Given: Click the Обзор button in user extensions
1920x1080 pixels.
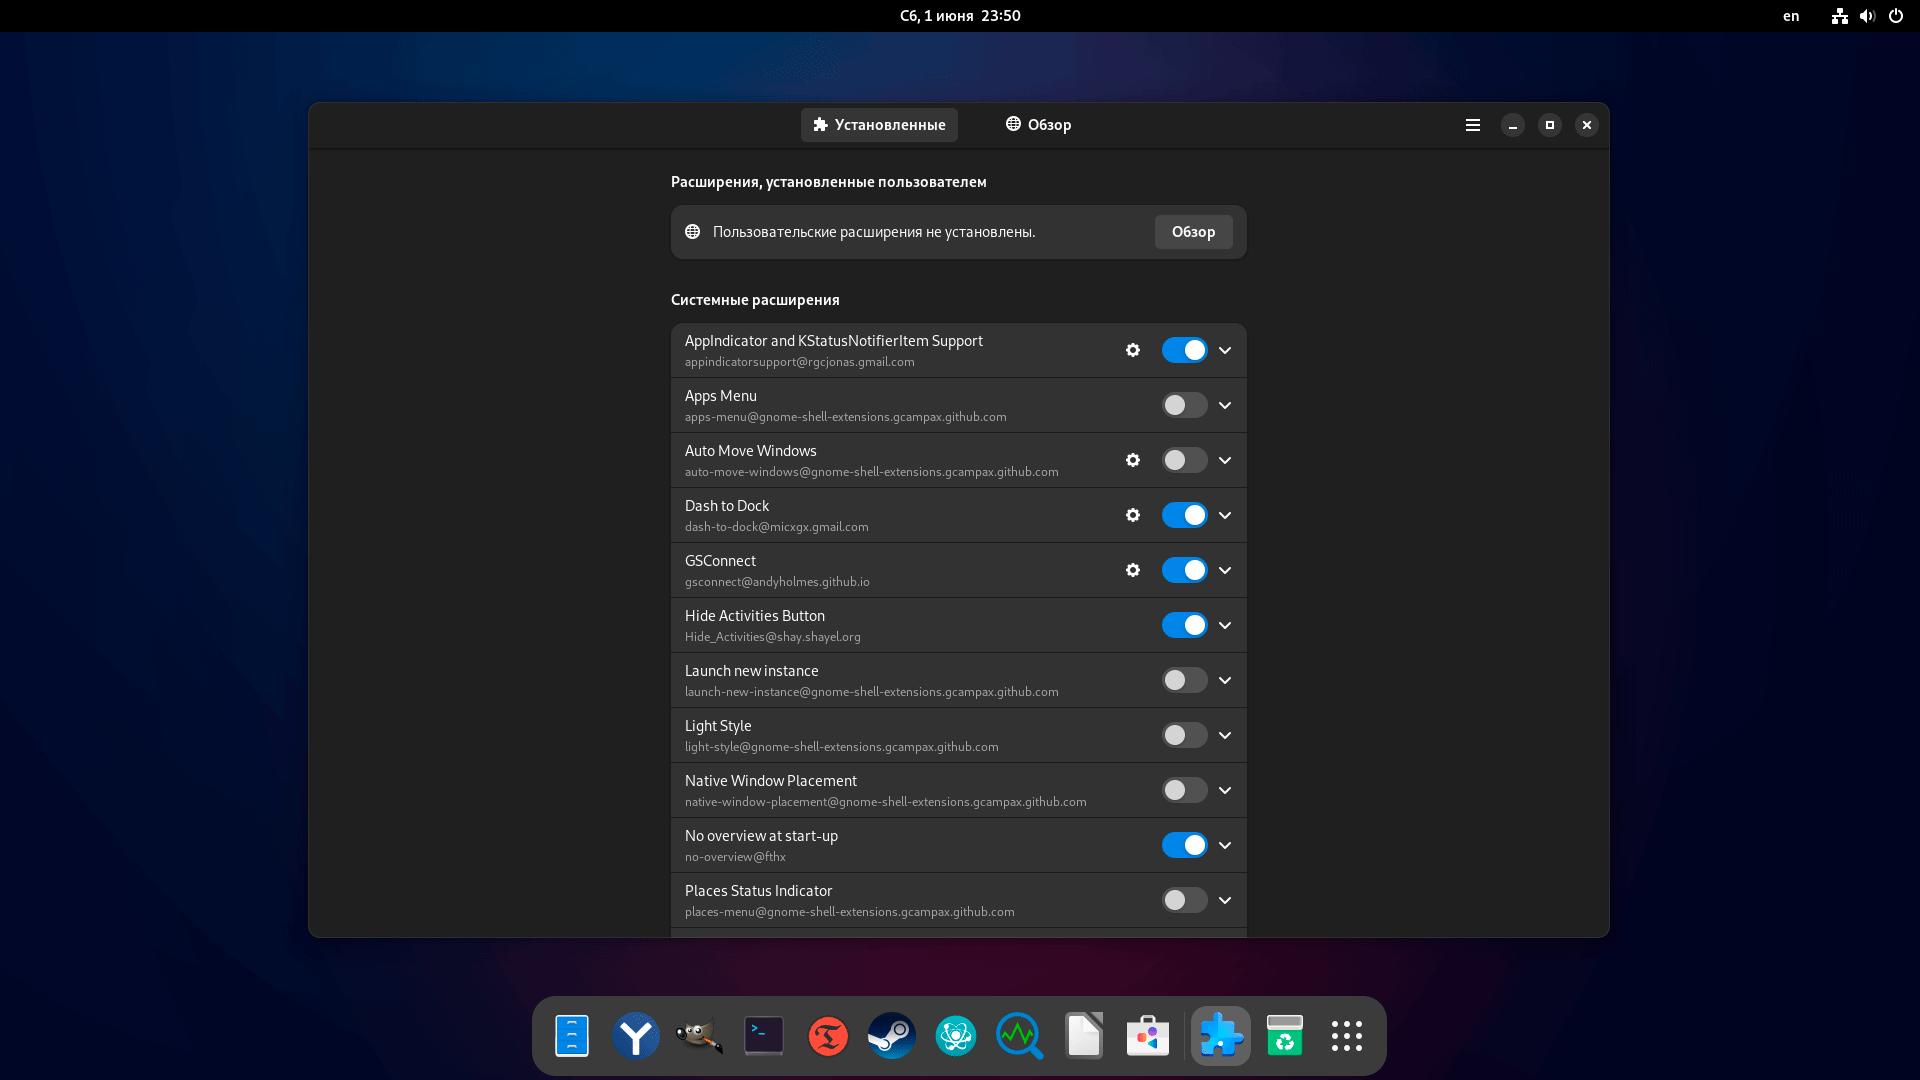Looking at the screenshot, I should pos(1193,232).
